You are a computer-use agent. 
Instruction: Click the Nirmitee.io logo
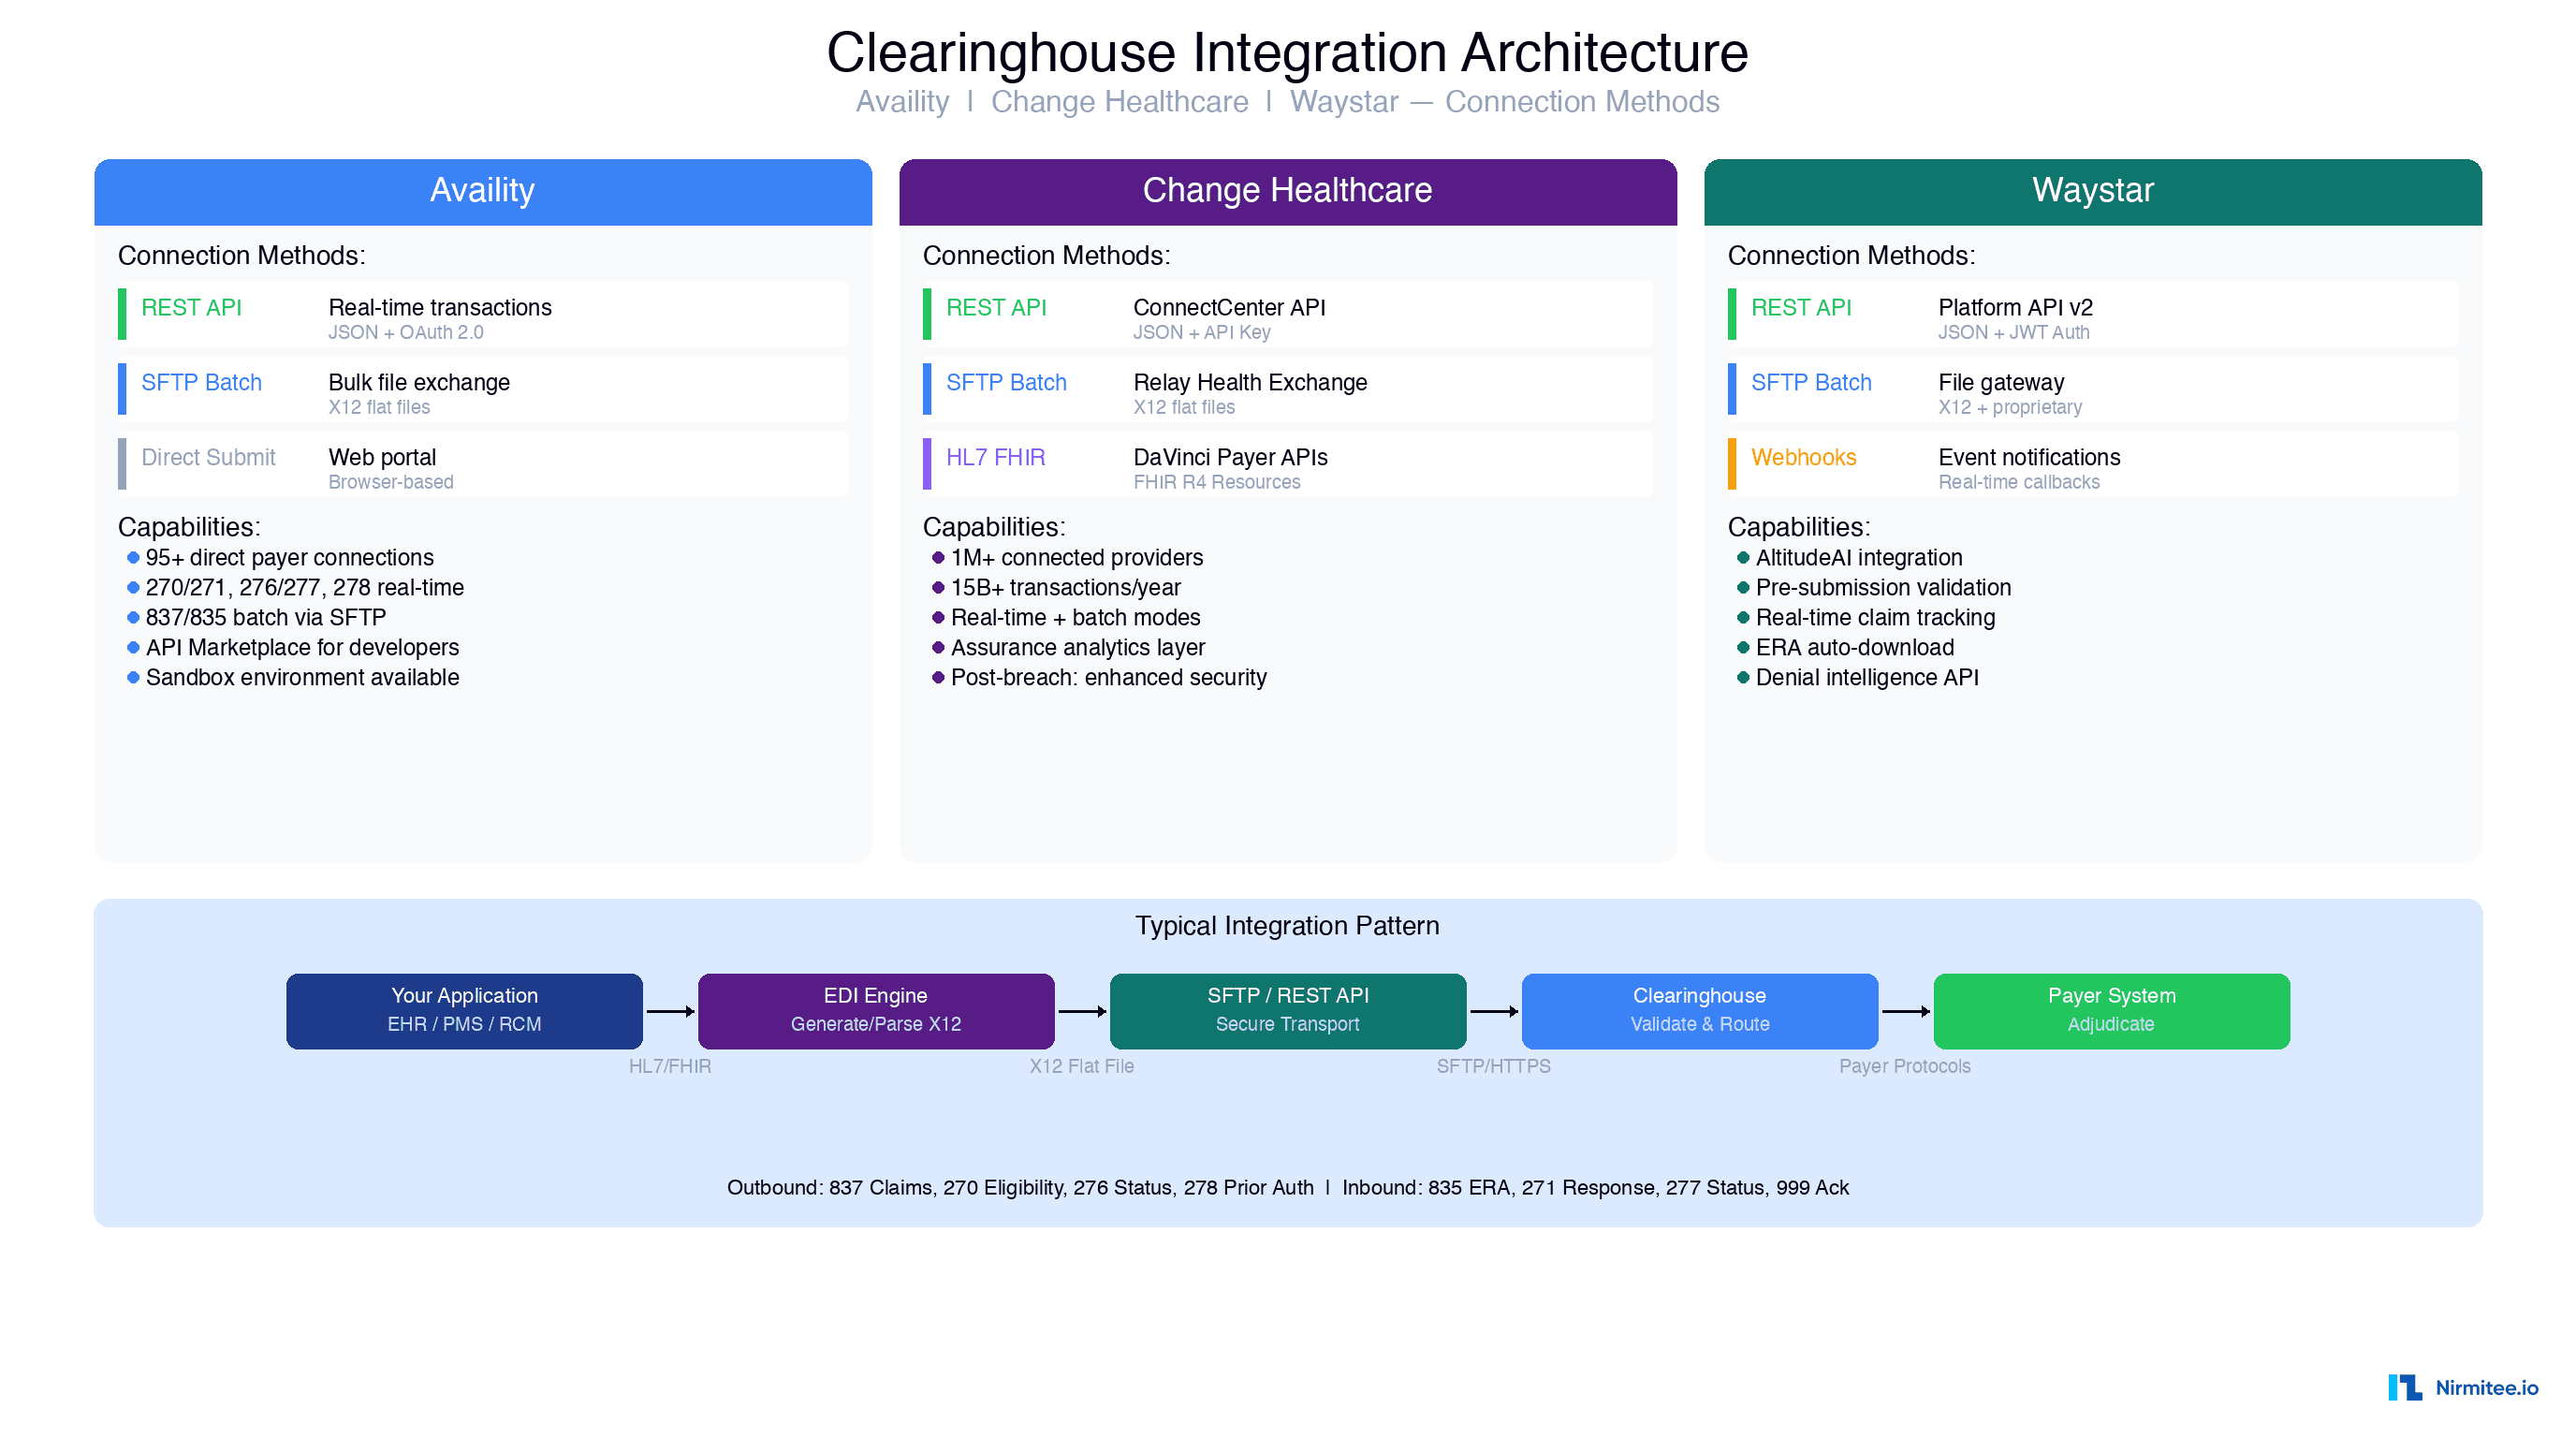click(x=2462, y=1387)
